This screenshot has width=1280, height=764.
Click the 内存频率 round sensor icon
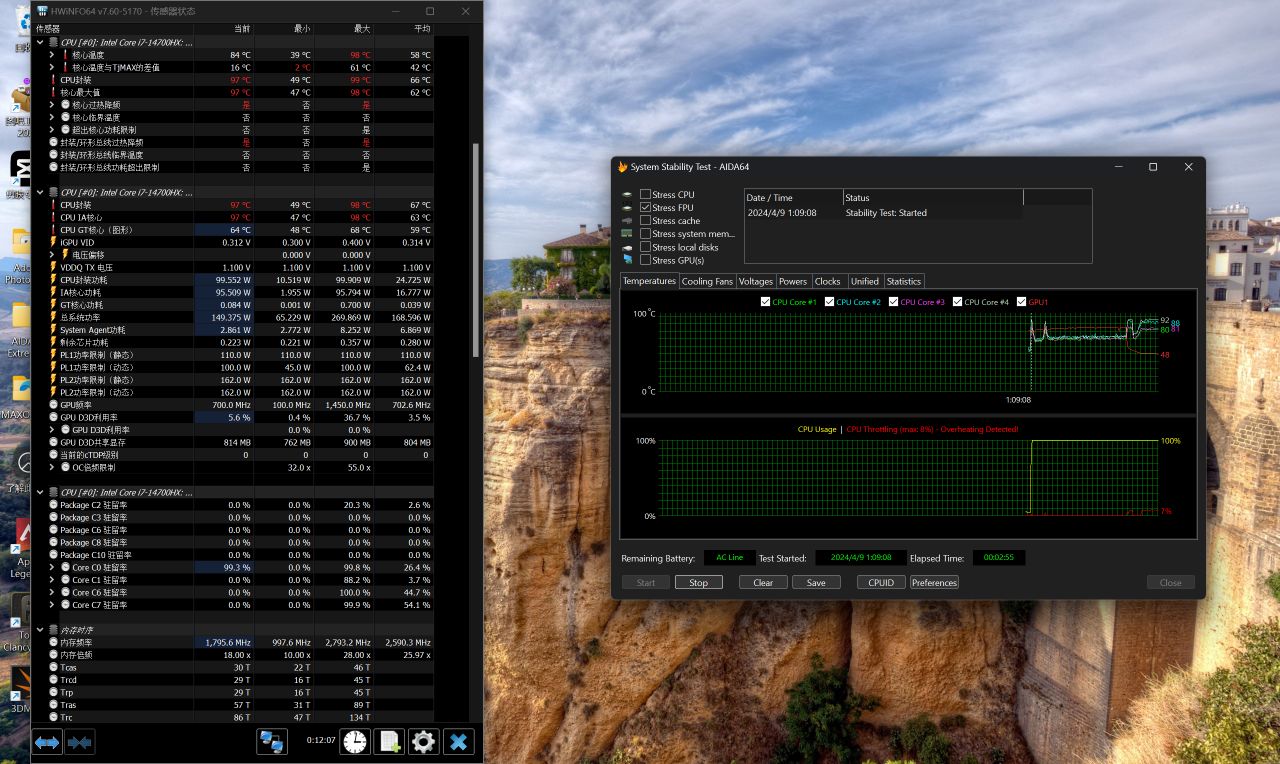pos(54,642)
